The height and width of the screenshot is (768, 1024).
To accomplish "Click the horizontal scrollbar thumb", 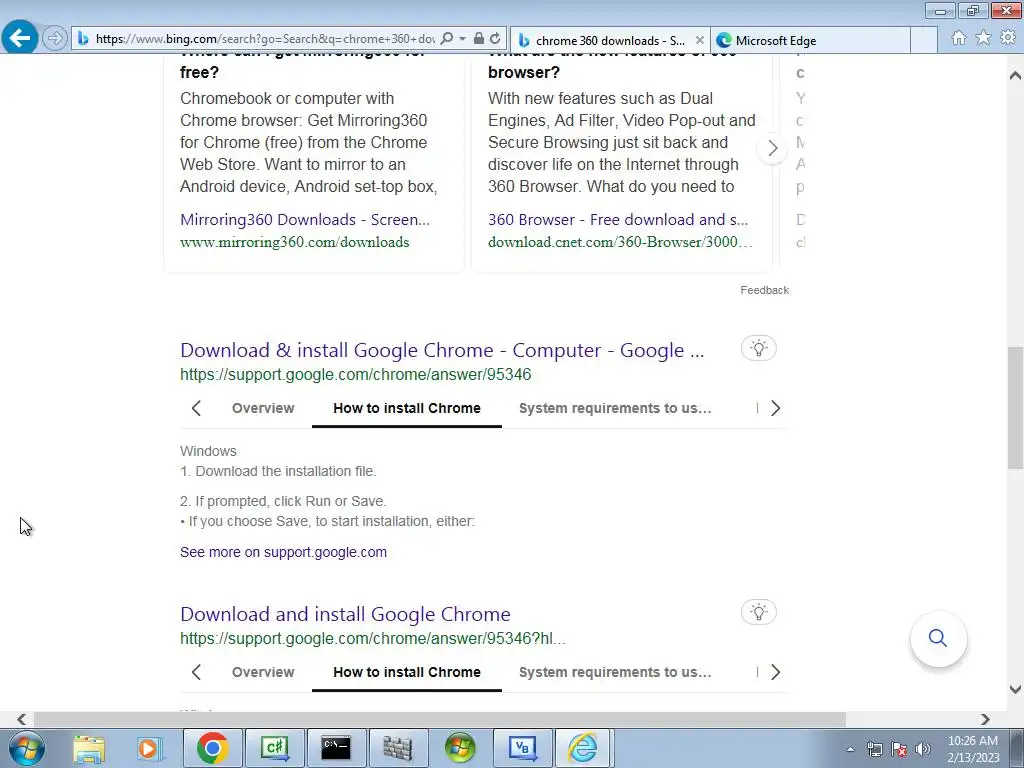I will point(440,719).
